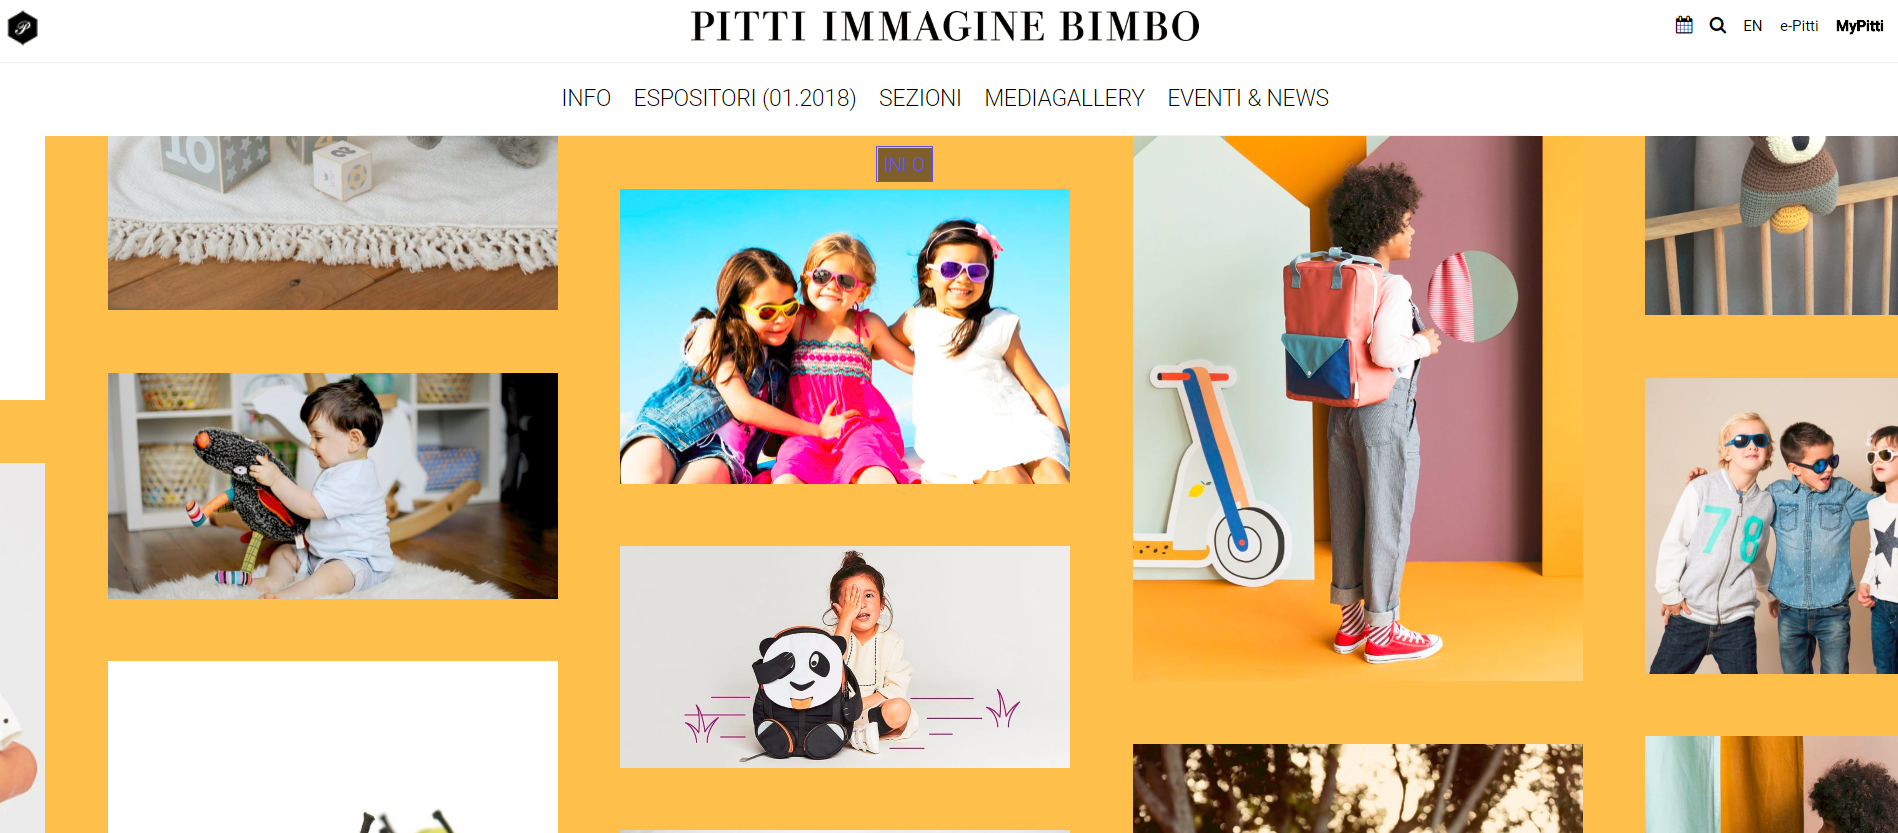Image resolution: width=1898 pixels, height=833 pixels.
Task: Click the search magnifier icon
Action: pos(1718,26)
